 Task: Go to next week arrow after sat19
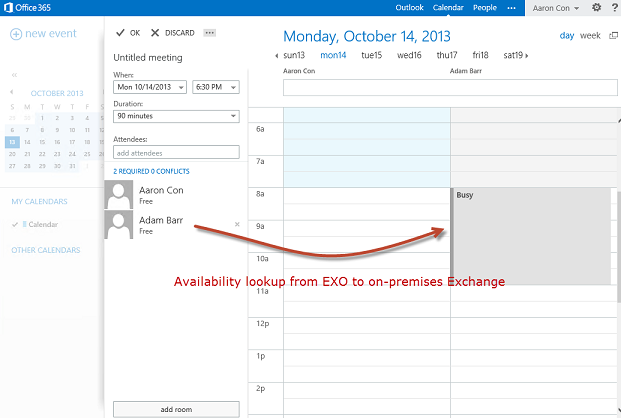(527, 56)
